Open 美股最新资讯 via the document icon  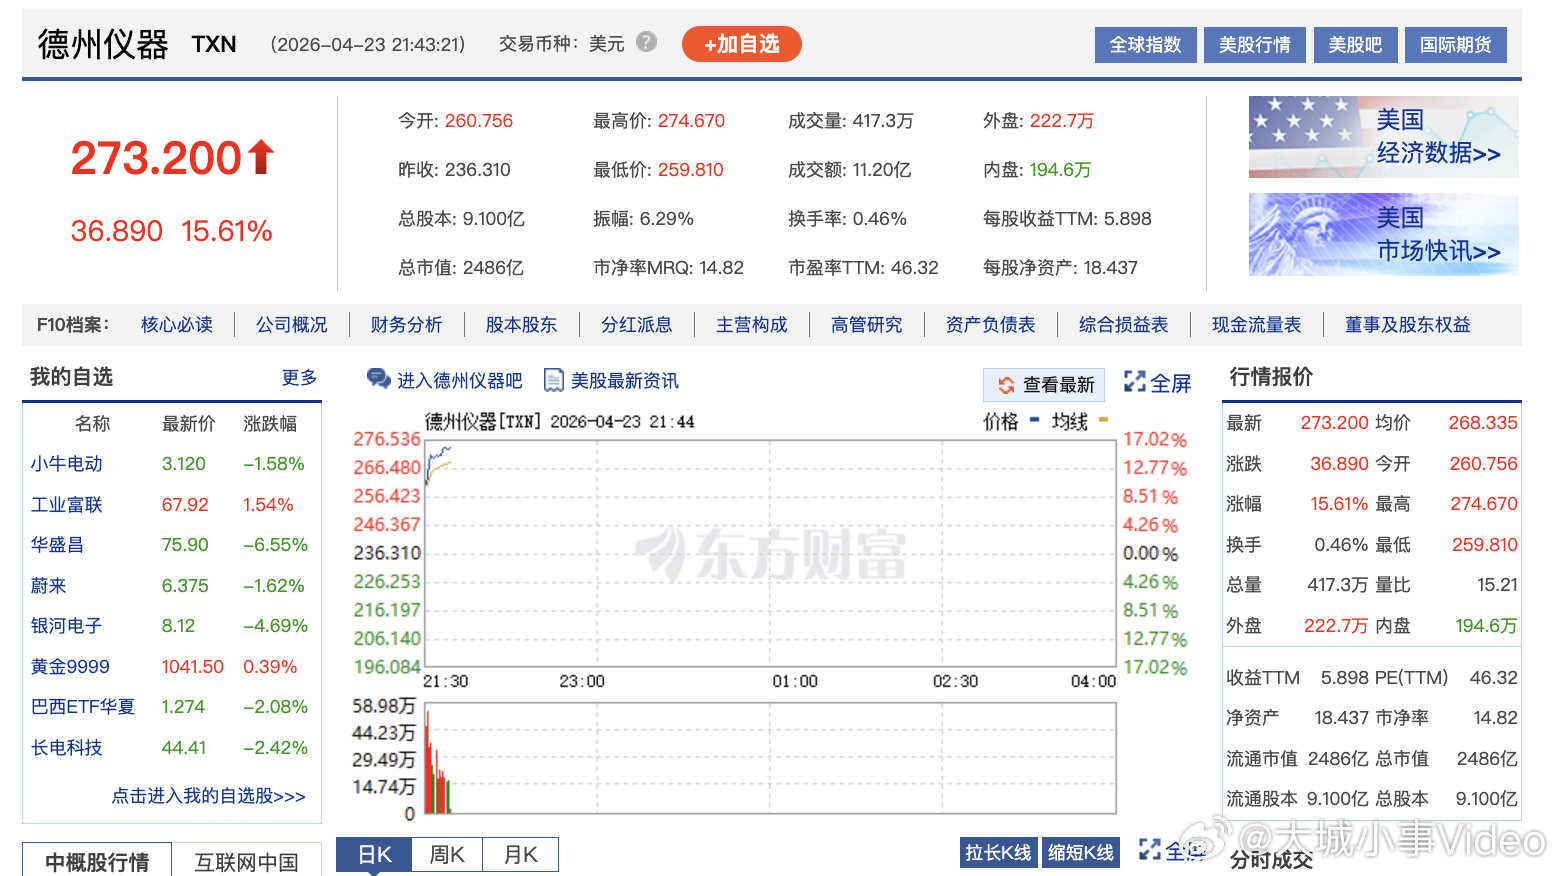point(554,380)
